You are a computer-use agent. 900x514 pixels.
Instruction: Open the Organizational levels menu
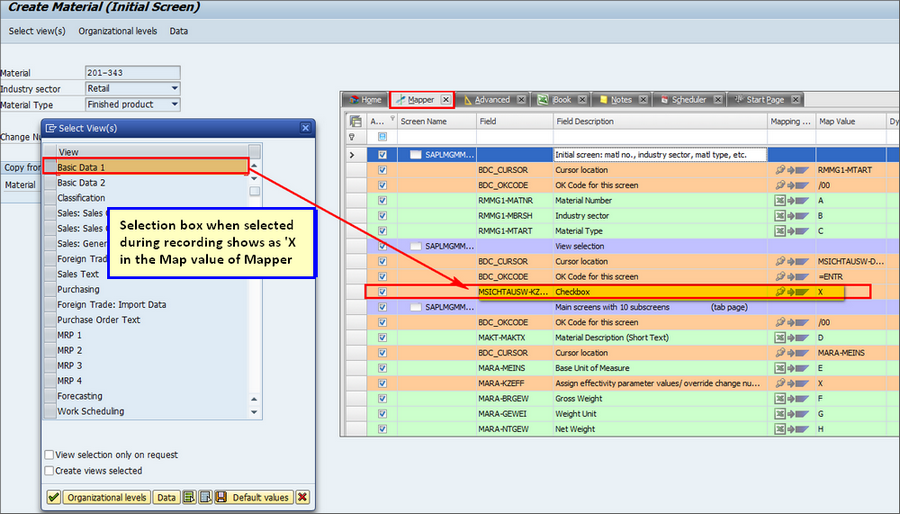118,31
